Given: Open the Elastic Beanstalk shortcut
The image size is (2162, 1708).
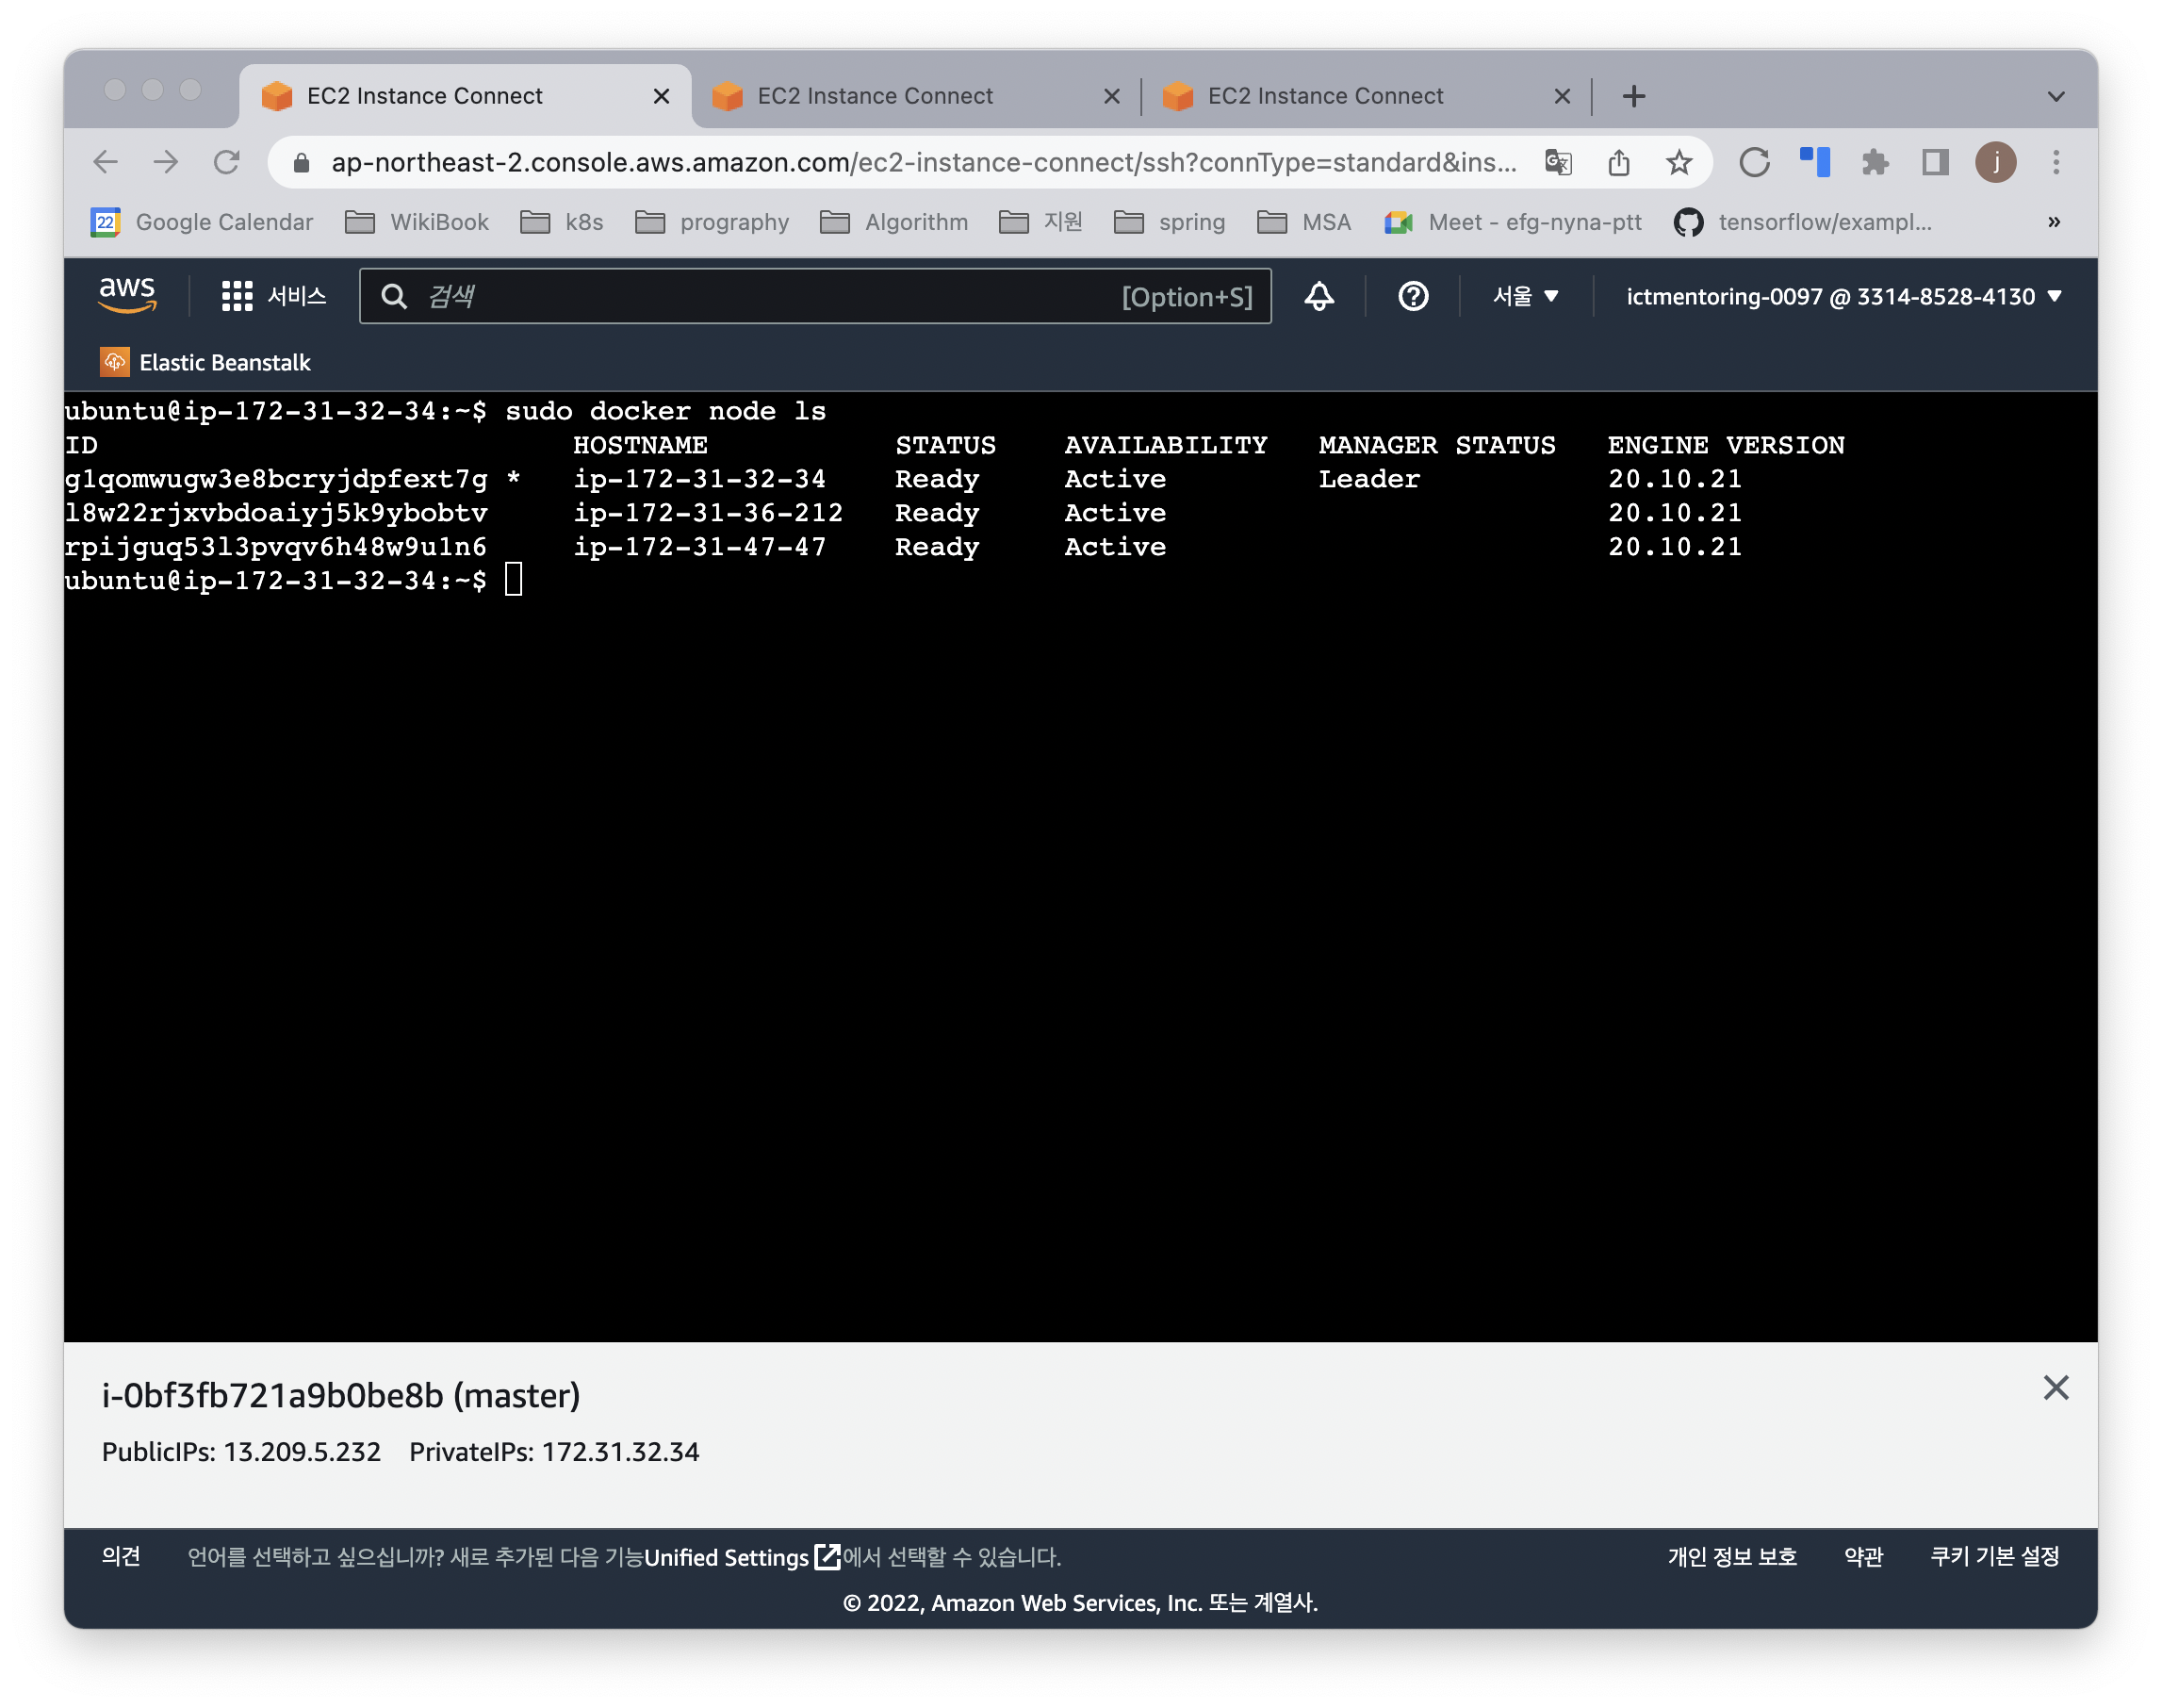Looking at the screenshot, I should [x=206, y=362].
